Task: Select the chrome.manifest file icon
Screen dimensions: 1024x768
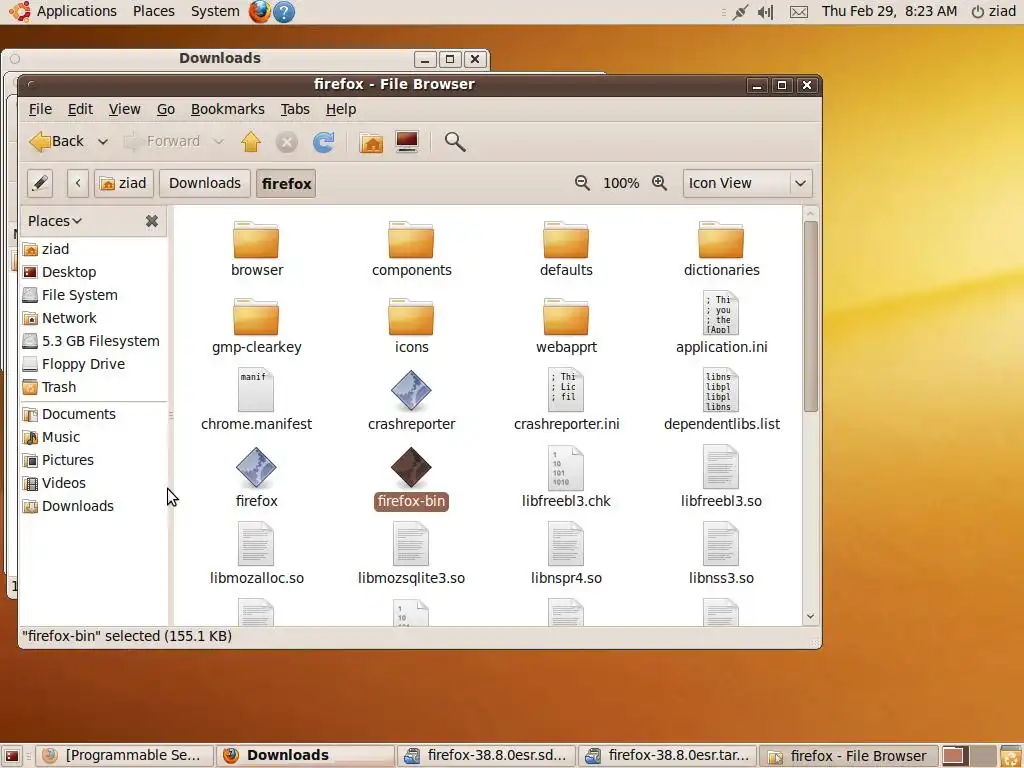Action: pyautogui.click(x=256, y=391)
